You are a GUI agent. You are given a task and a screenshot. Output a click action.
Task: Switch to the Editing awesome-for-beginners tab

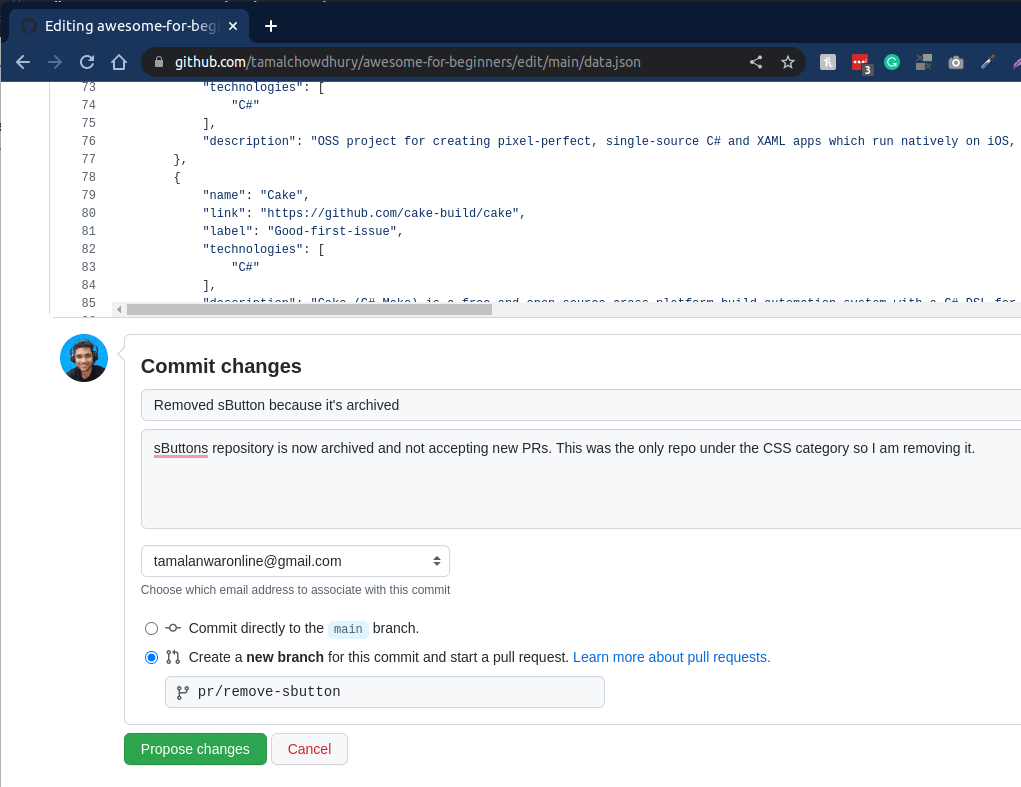coord(129,26)
